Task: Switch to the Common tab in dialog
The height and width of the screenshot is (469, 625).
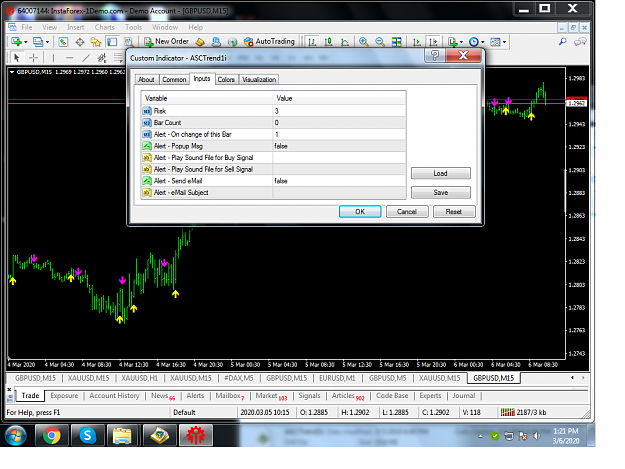Action: click(x=174, y=79)
